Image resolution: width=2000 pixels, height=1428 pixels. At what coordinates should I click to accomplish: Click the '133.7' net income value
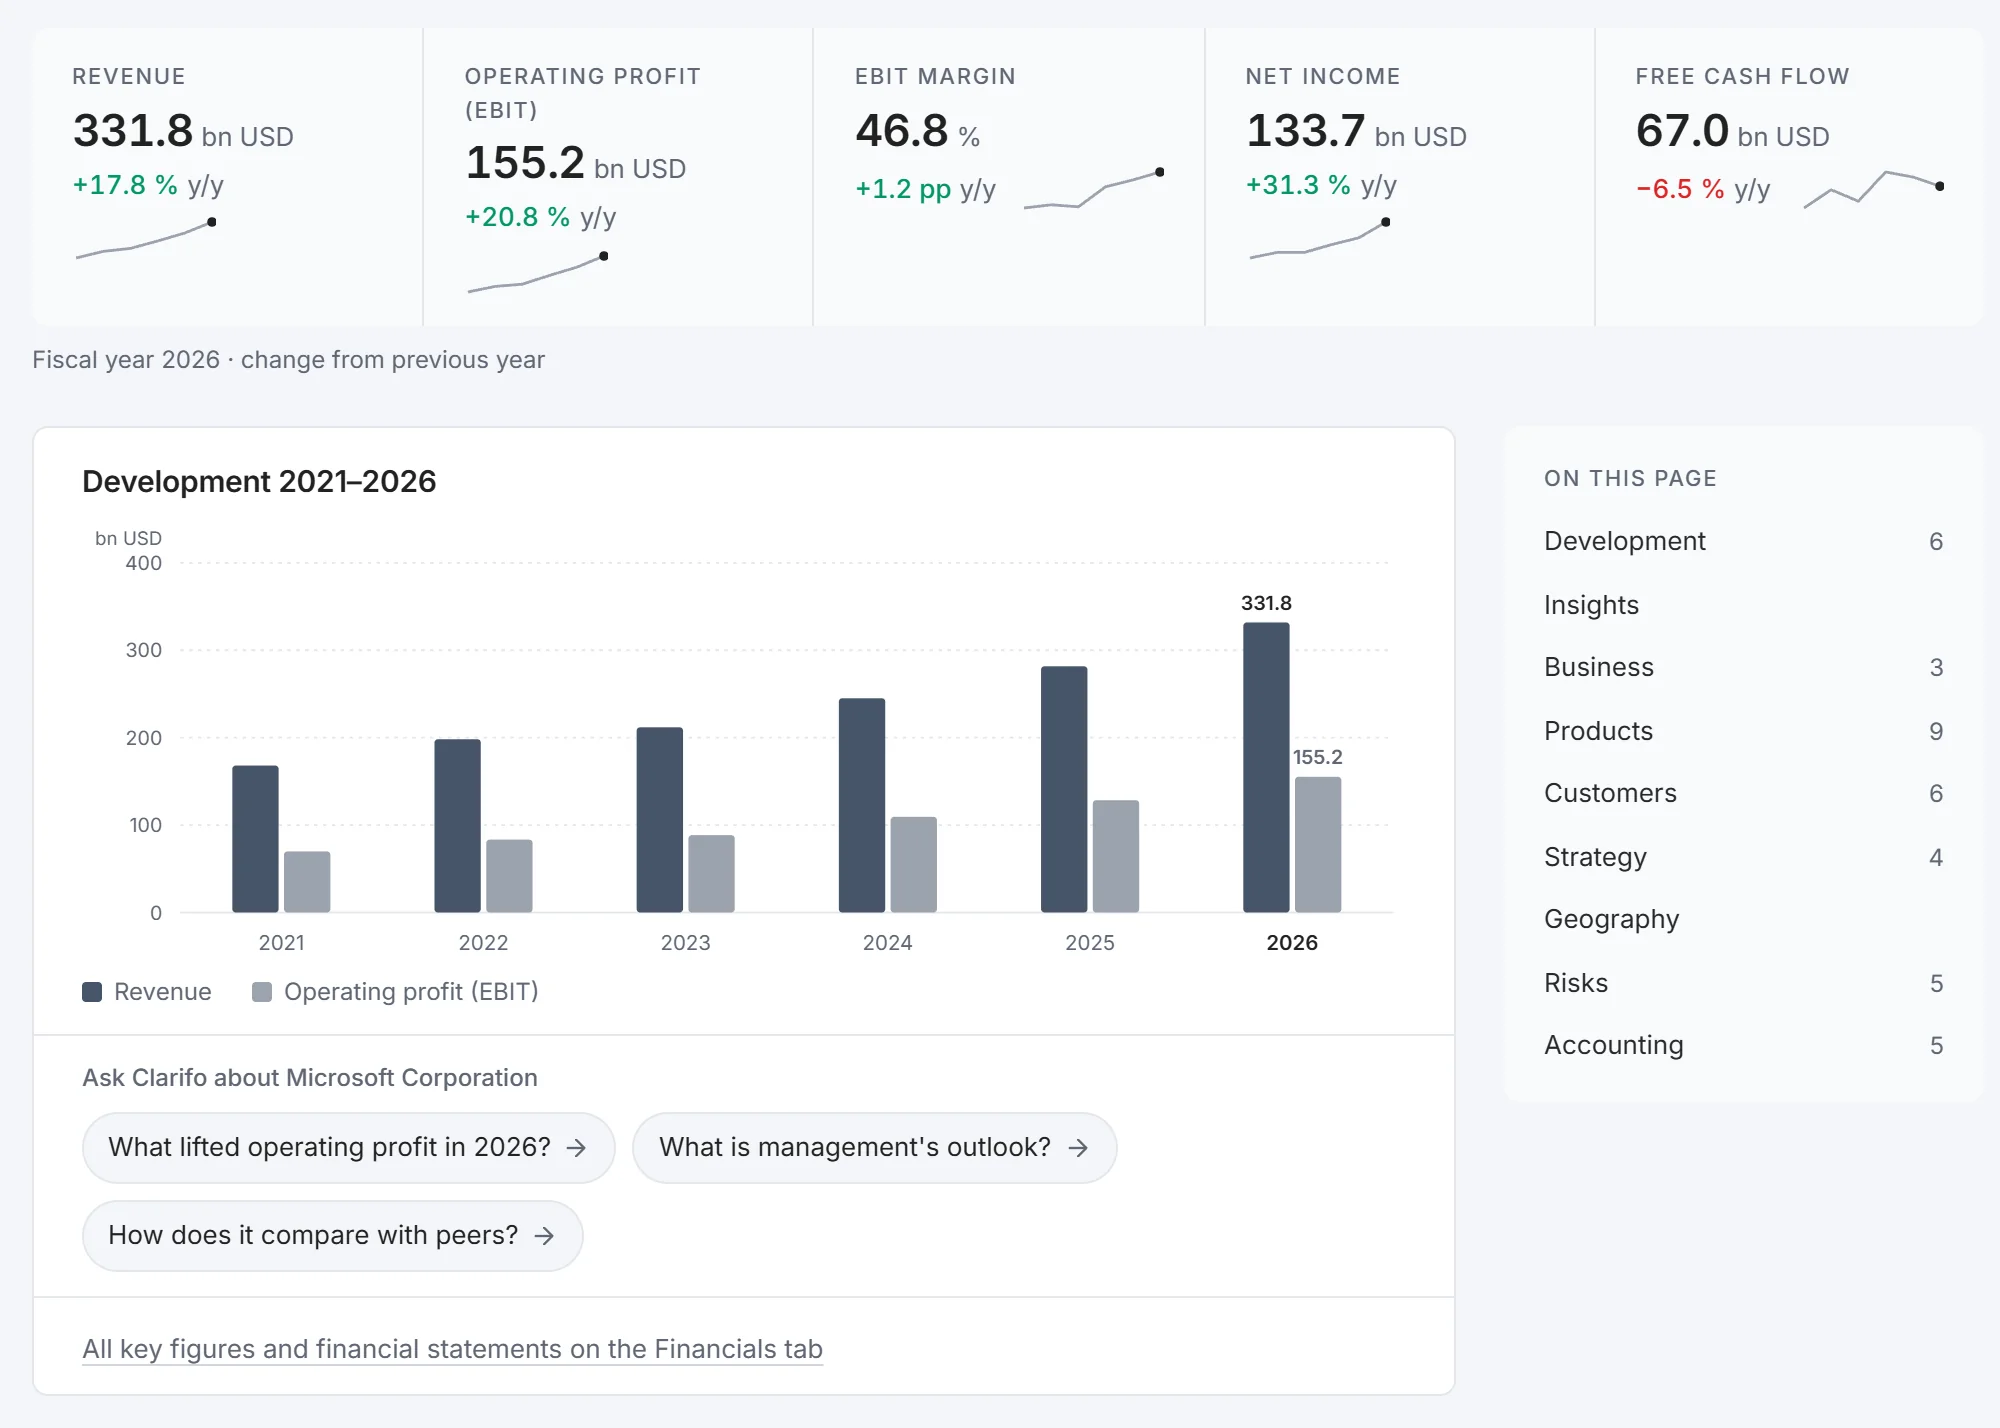click(1306, 131)
